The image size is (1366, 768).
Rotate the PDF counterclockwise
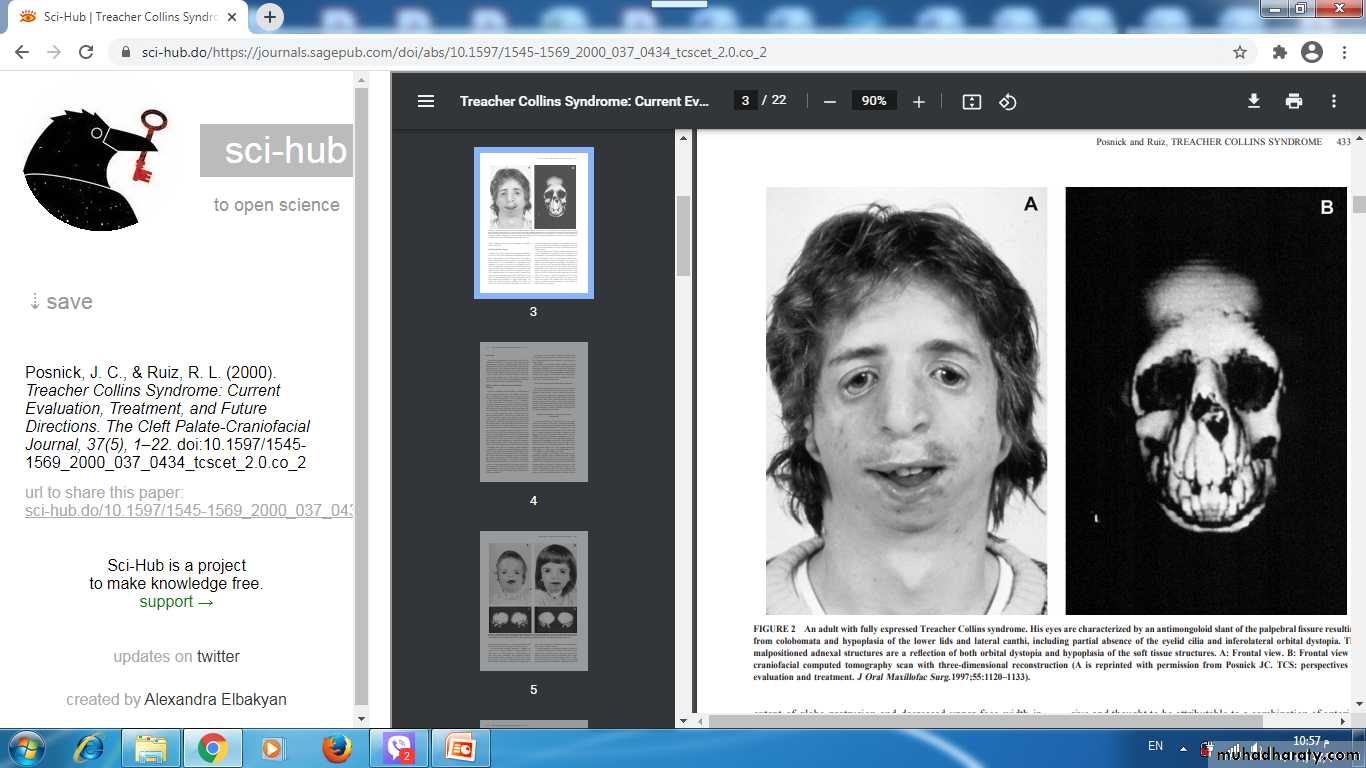(1008, 101)
